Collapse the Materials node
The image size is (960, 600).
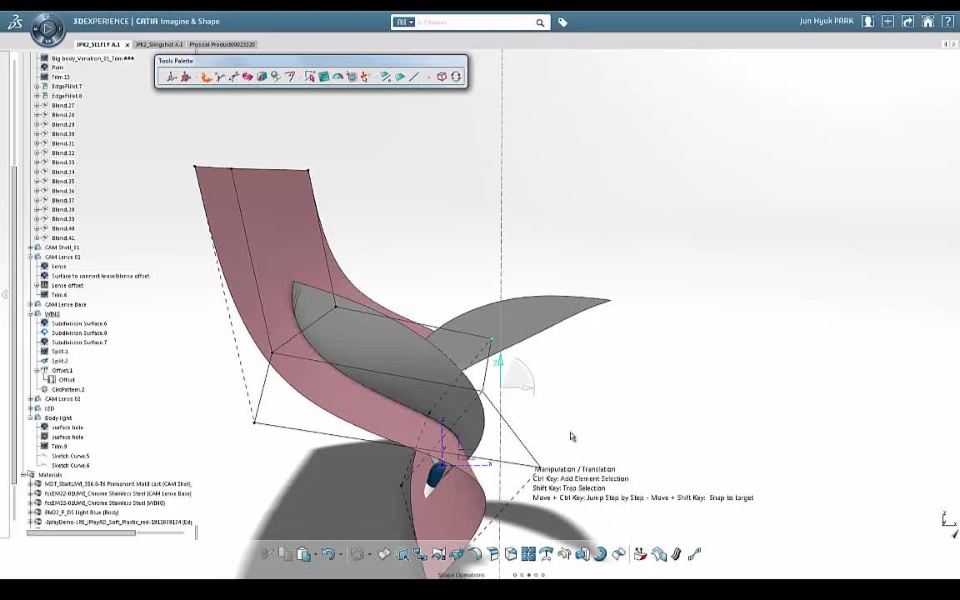click(x=24, y=474)
